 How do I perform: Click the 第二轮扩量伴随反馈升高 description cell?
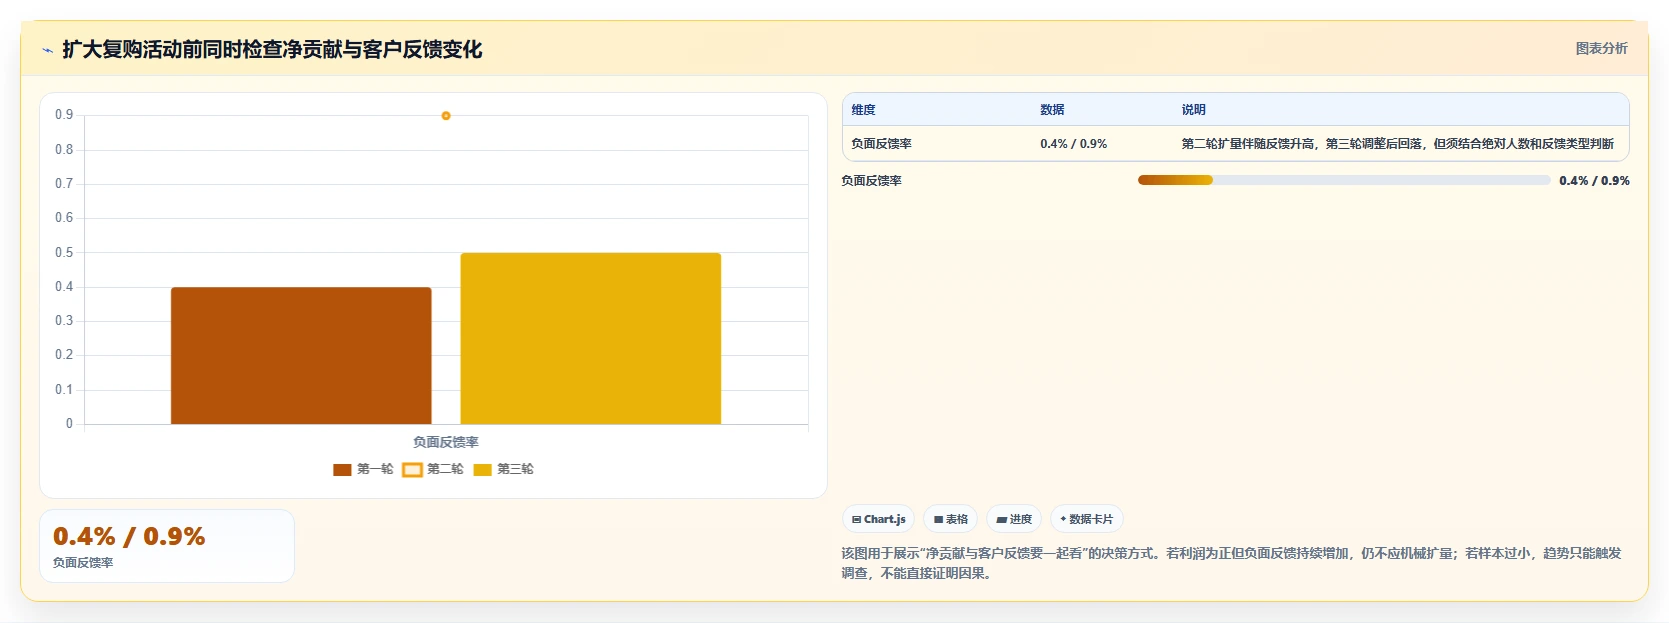(1397, 144)
